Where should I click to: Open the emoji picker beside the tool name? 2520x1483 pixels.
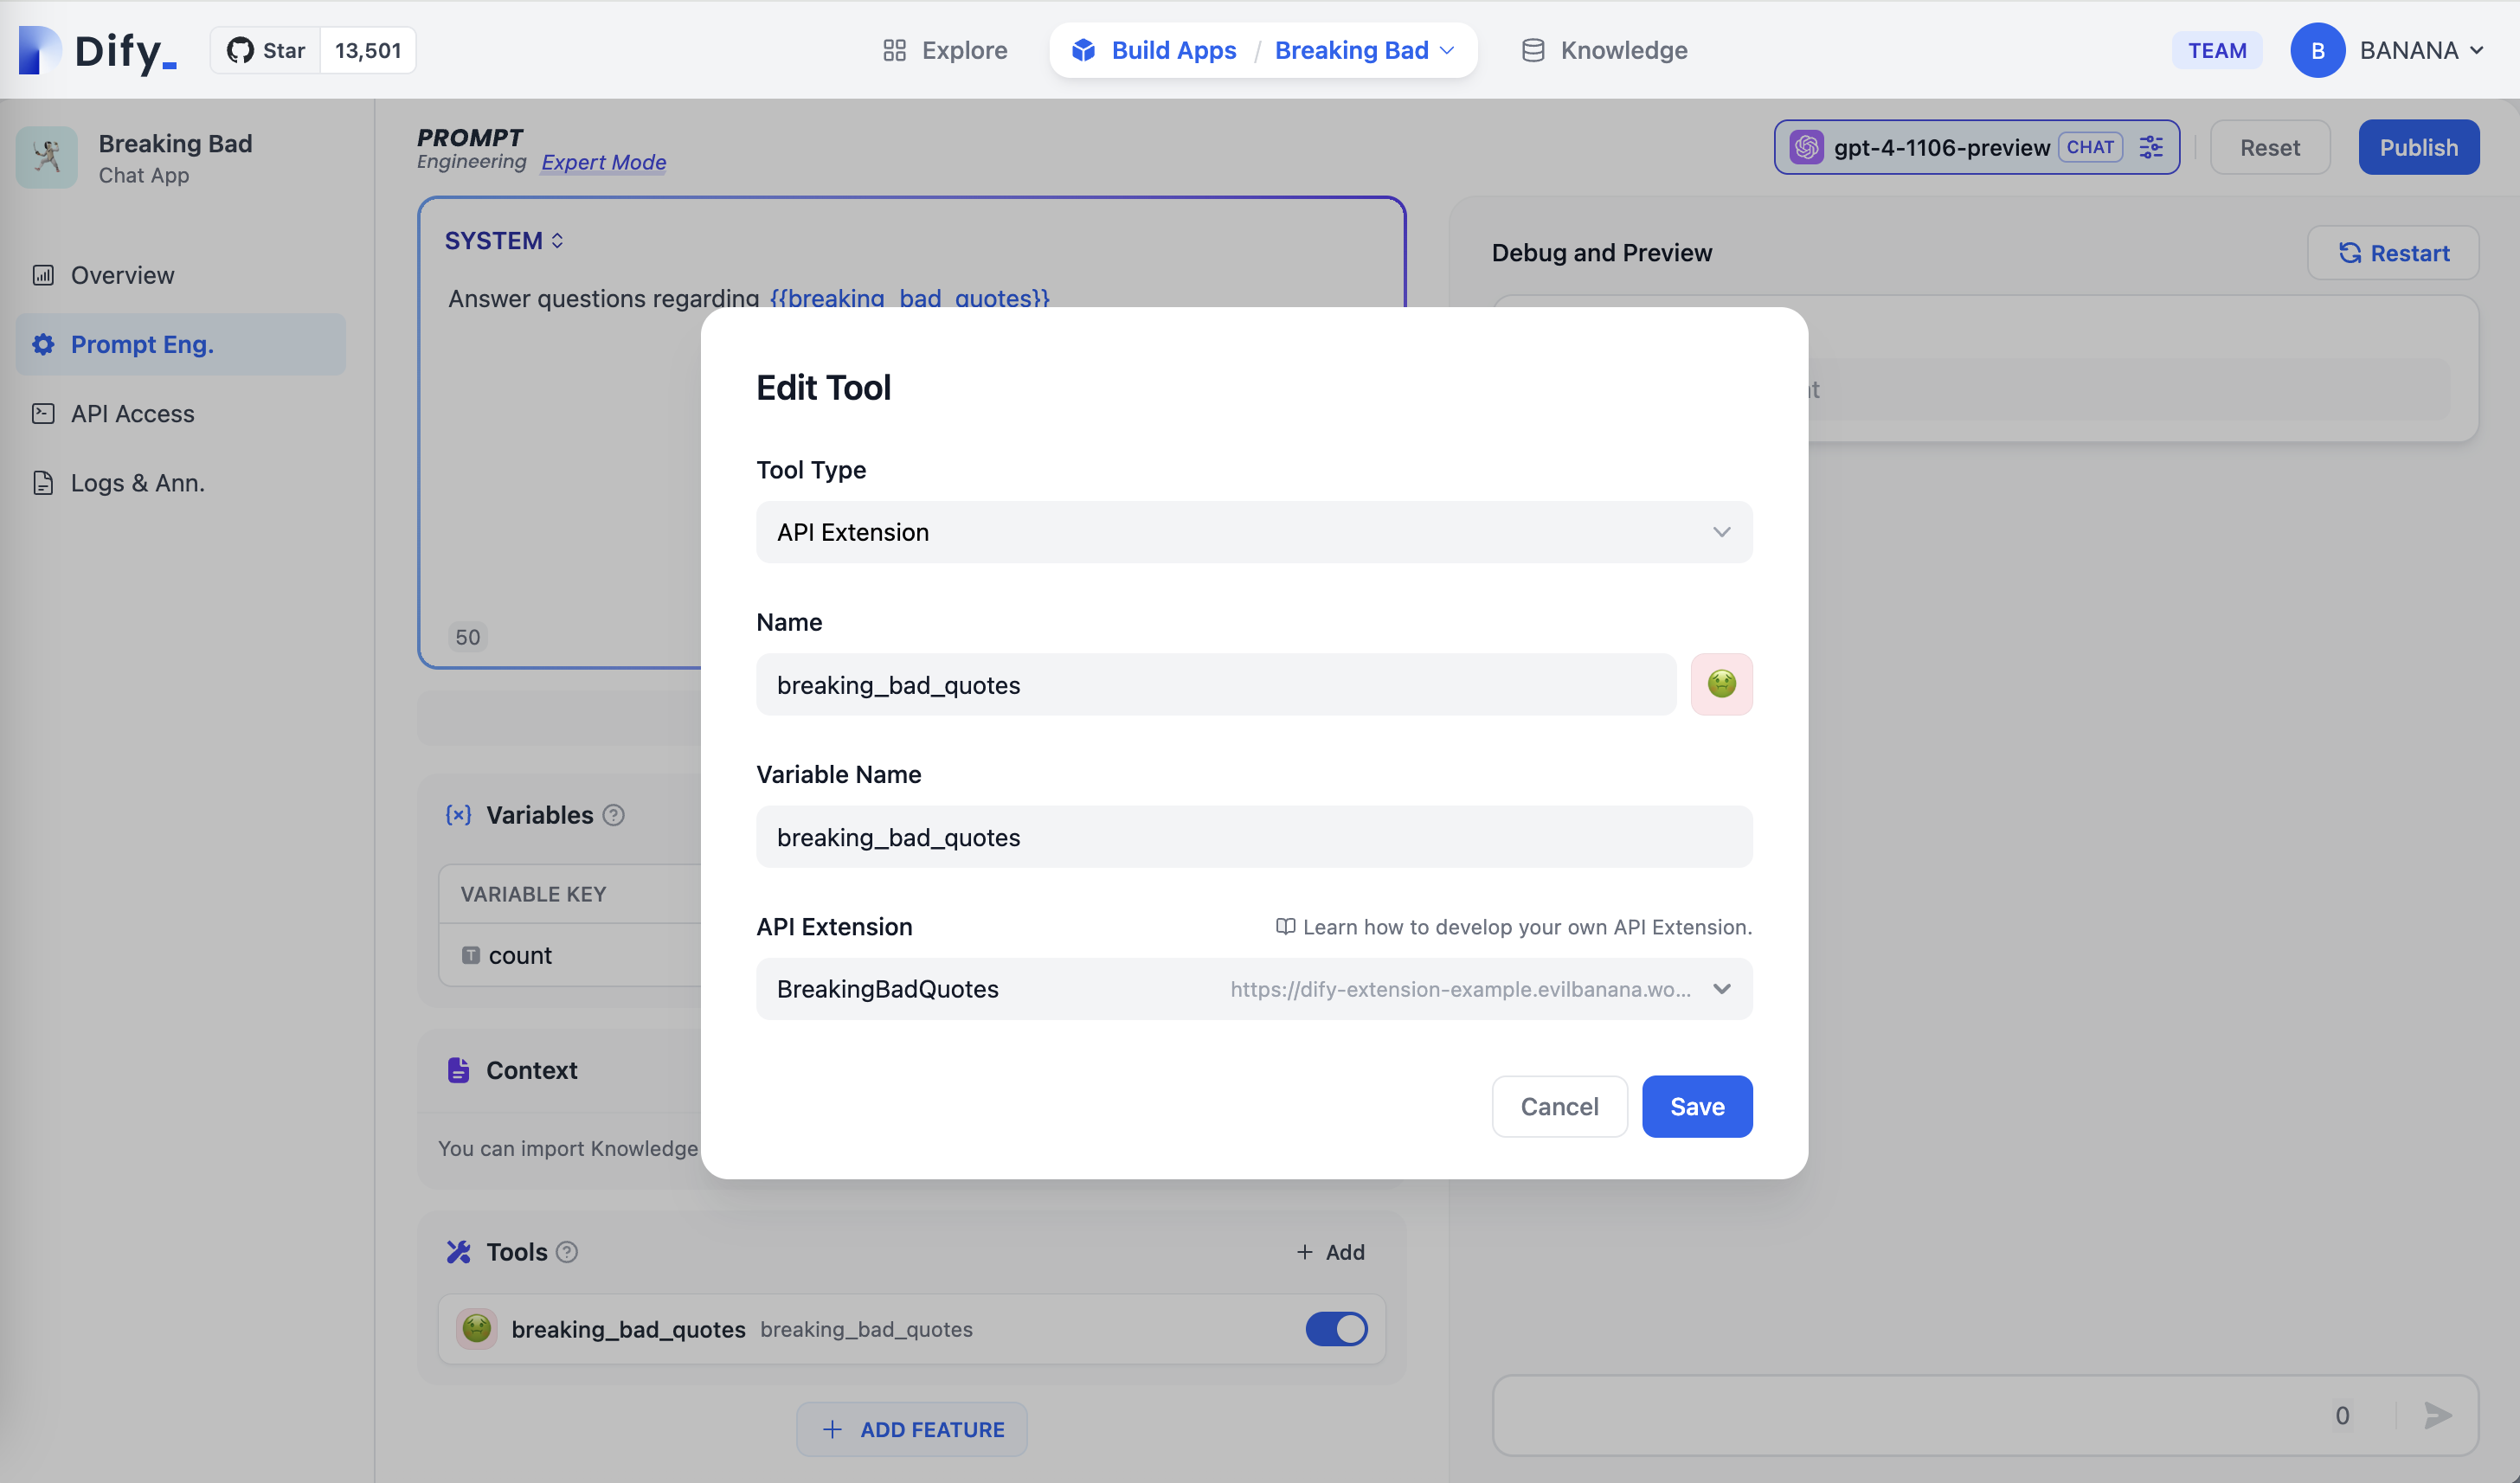(1721, 684)
